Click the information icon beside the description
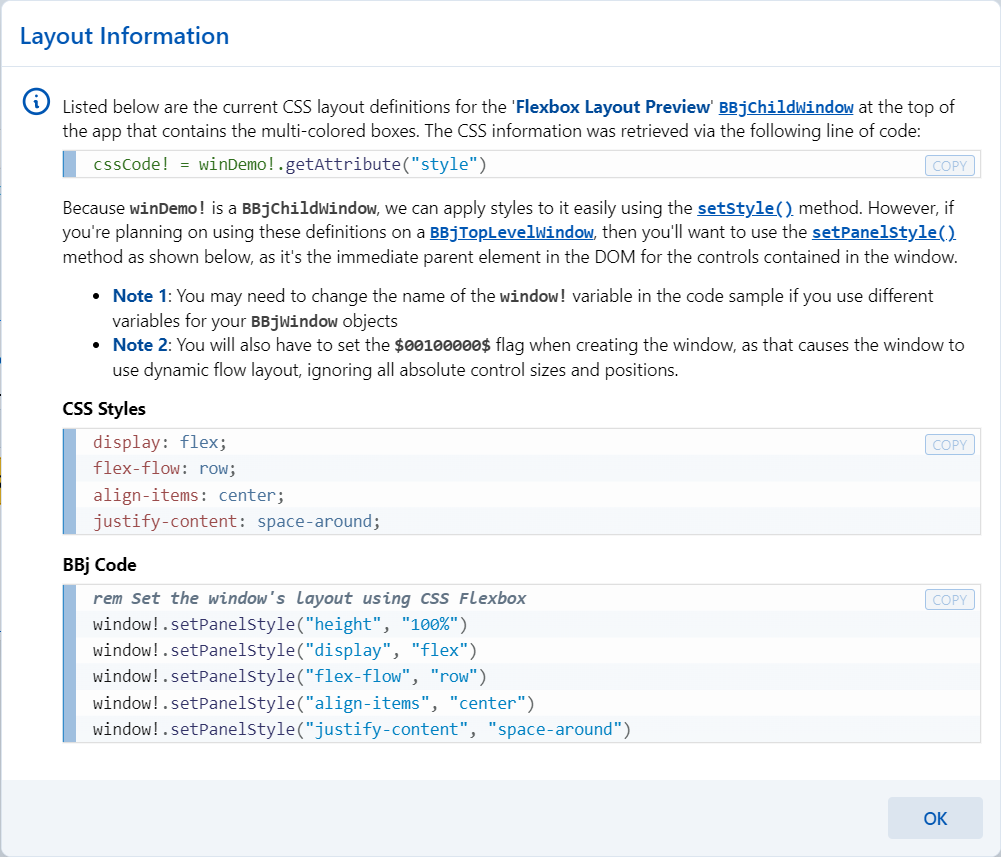 36,101
